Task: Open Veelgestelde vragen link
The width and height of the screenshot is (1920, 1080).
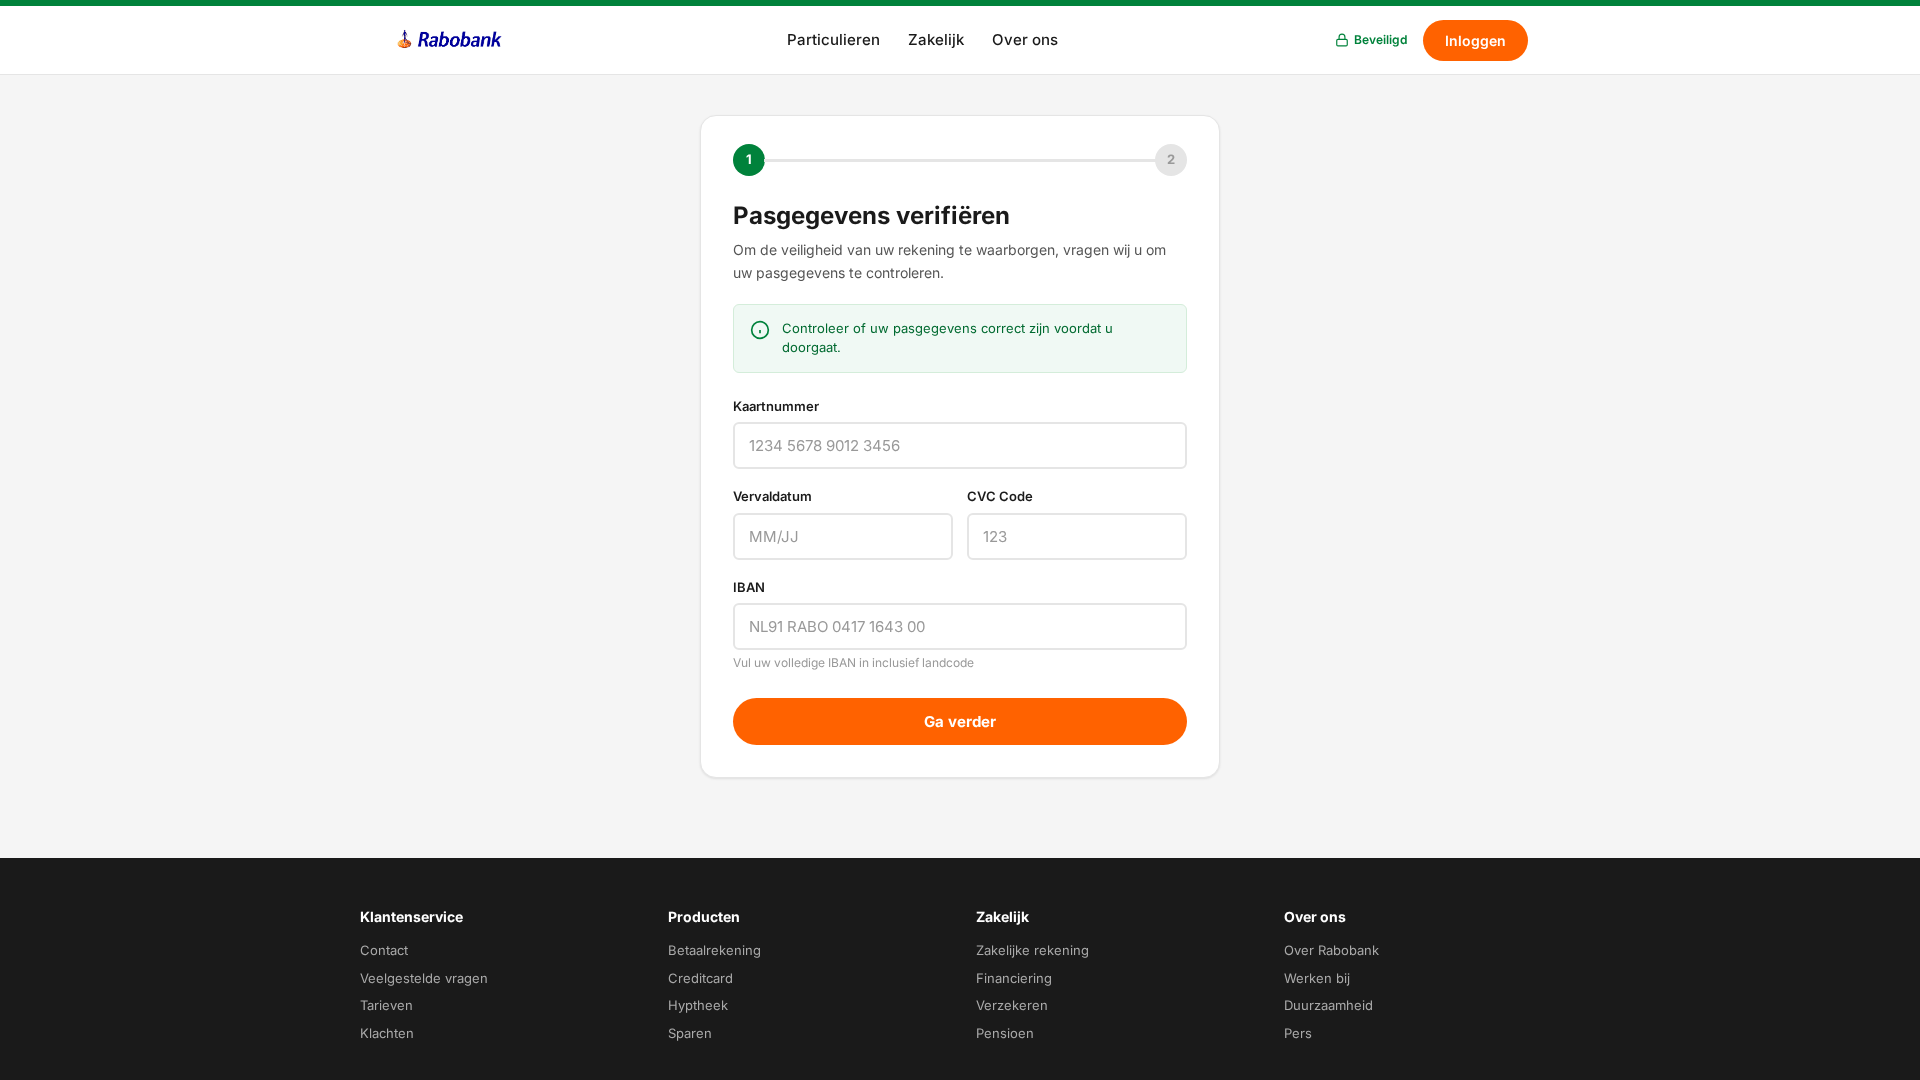Action: click(424, 978)
